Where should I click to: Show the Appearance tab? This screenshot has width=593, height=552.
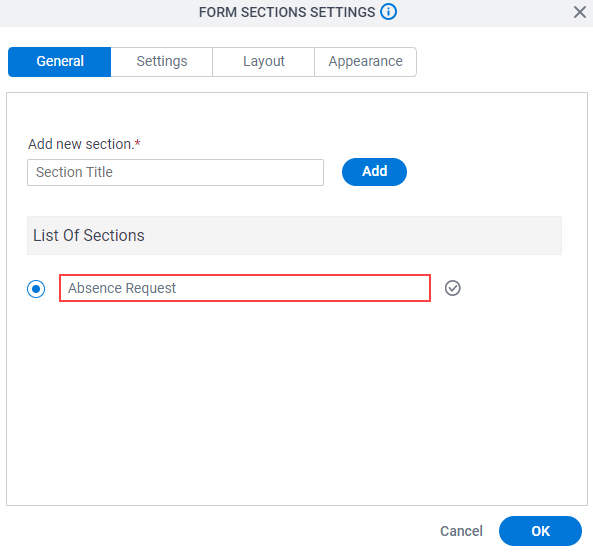click(365, 62)
